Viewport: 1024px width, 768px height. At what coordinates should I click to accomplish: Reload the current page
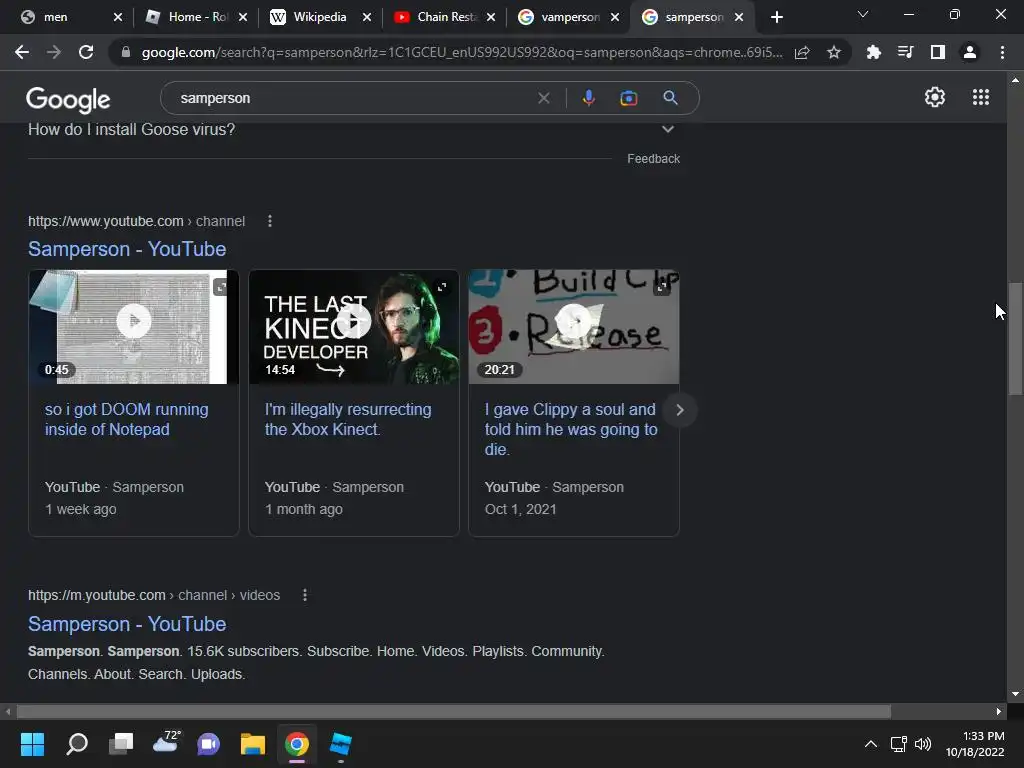[x=86, y=52]
